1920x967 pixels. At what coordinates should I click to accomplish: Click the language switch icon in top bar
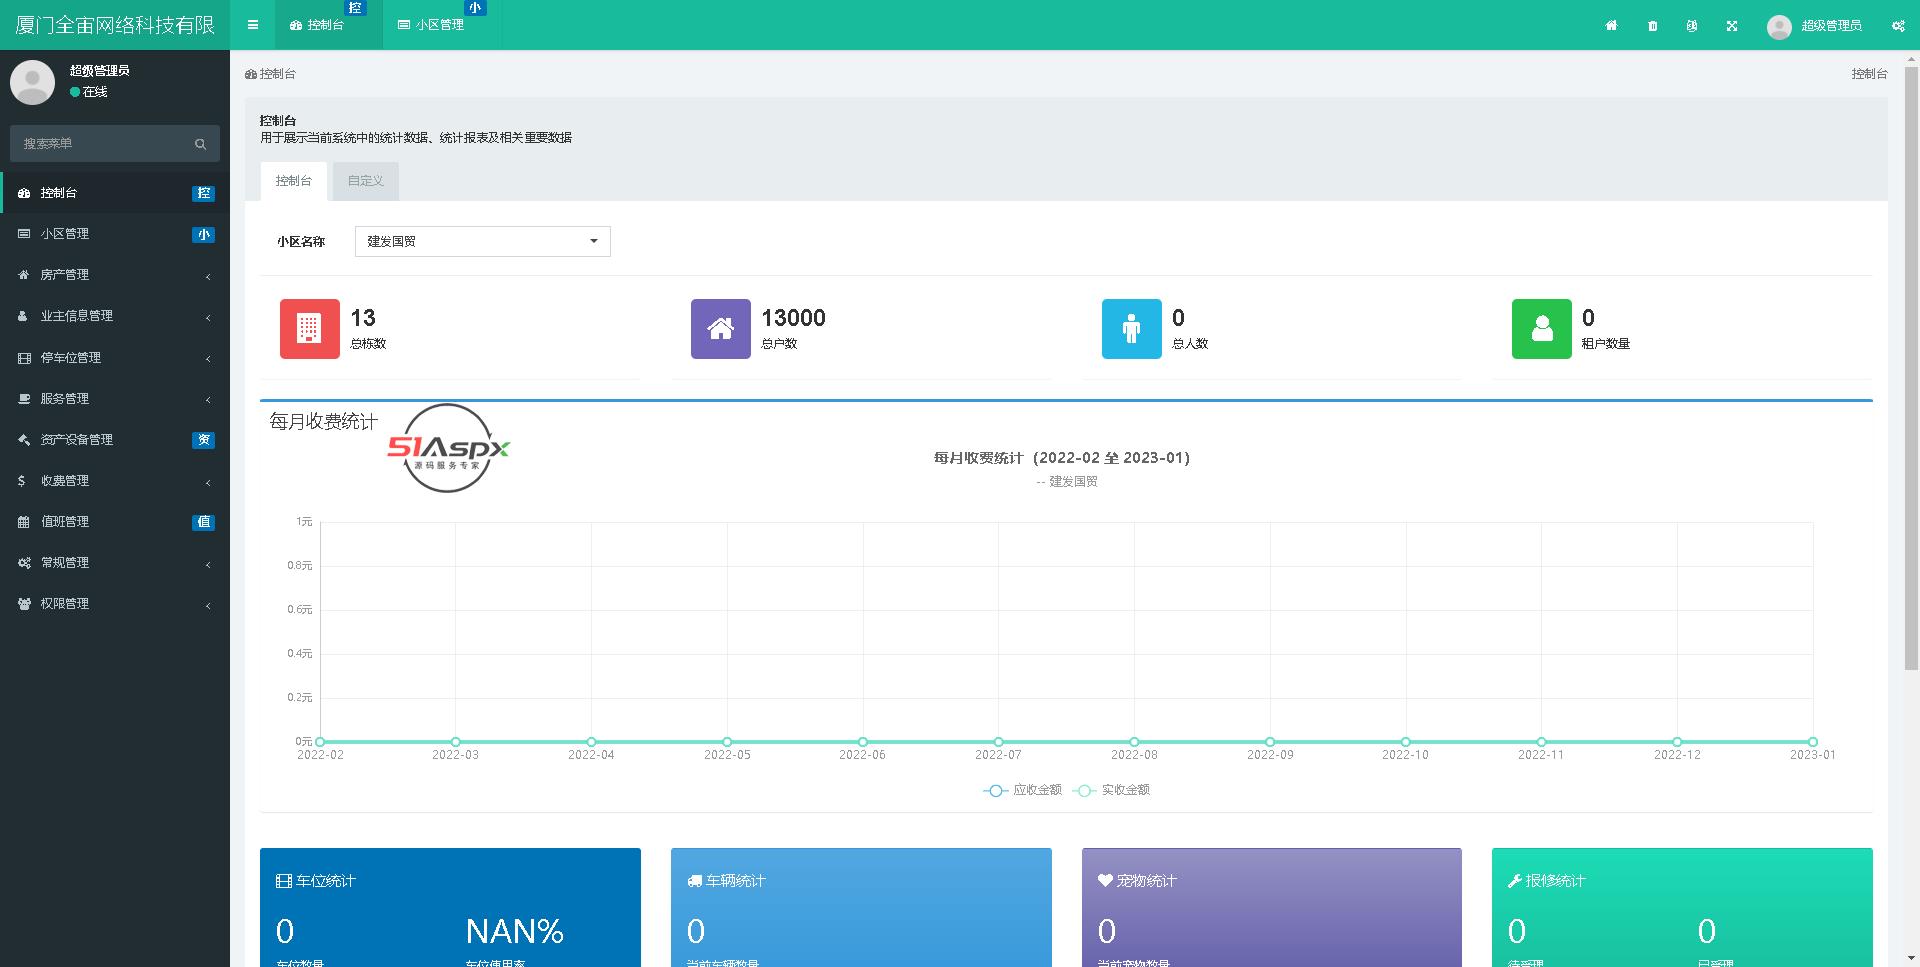pyautogui.click(x=1691, y=26)
